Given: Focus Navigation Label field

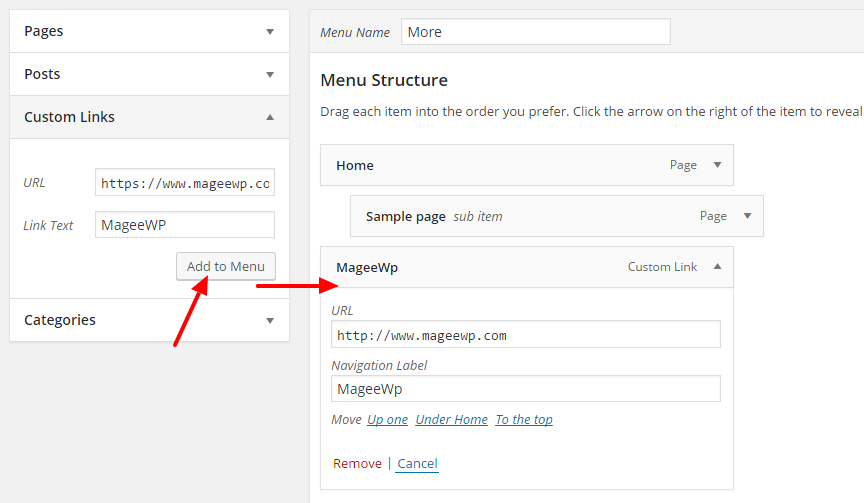Looking at the screenshot, I should 526,389.
